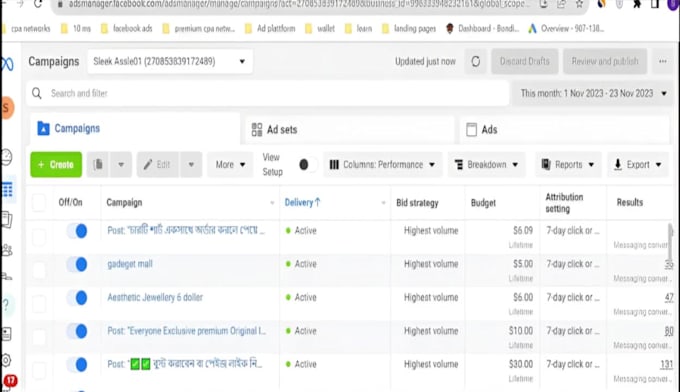The image size is (680, 392).
Task: Open the Breakdown dropdown
Action: 487,164
